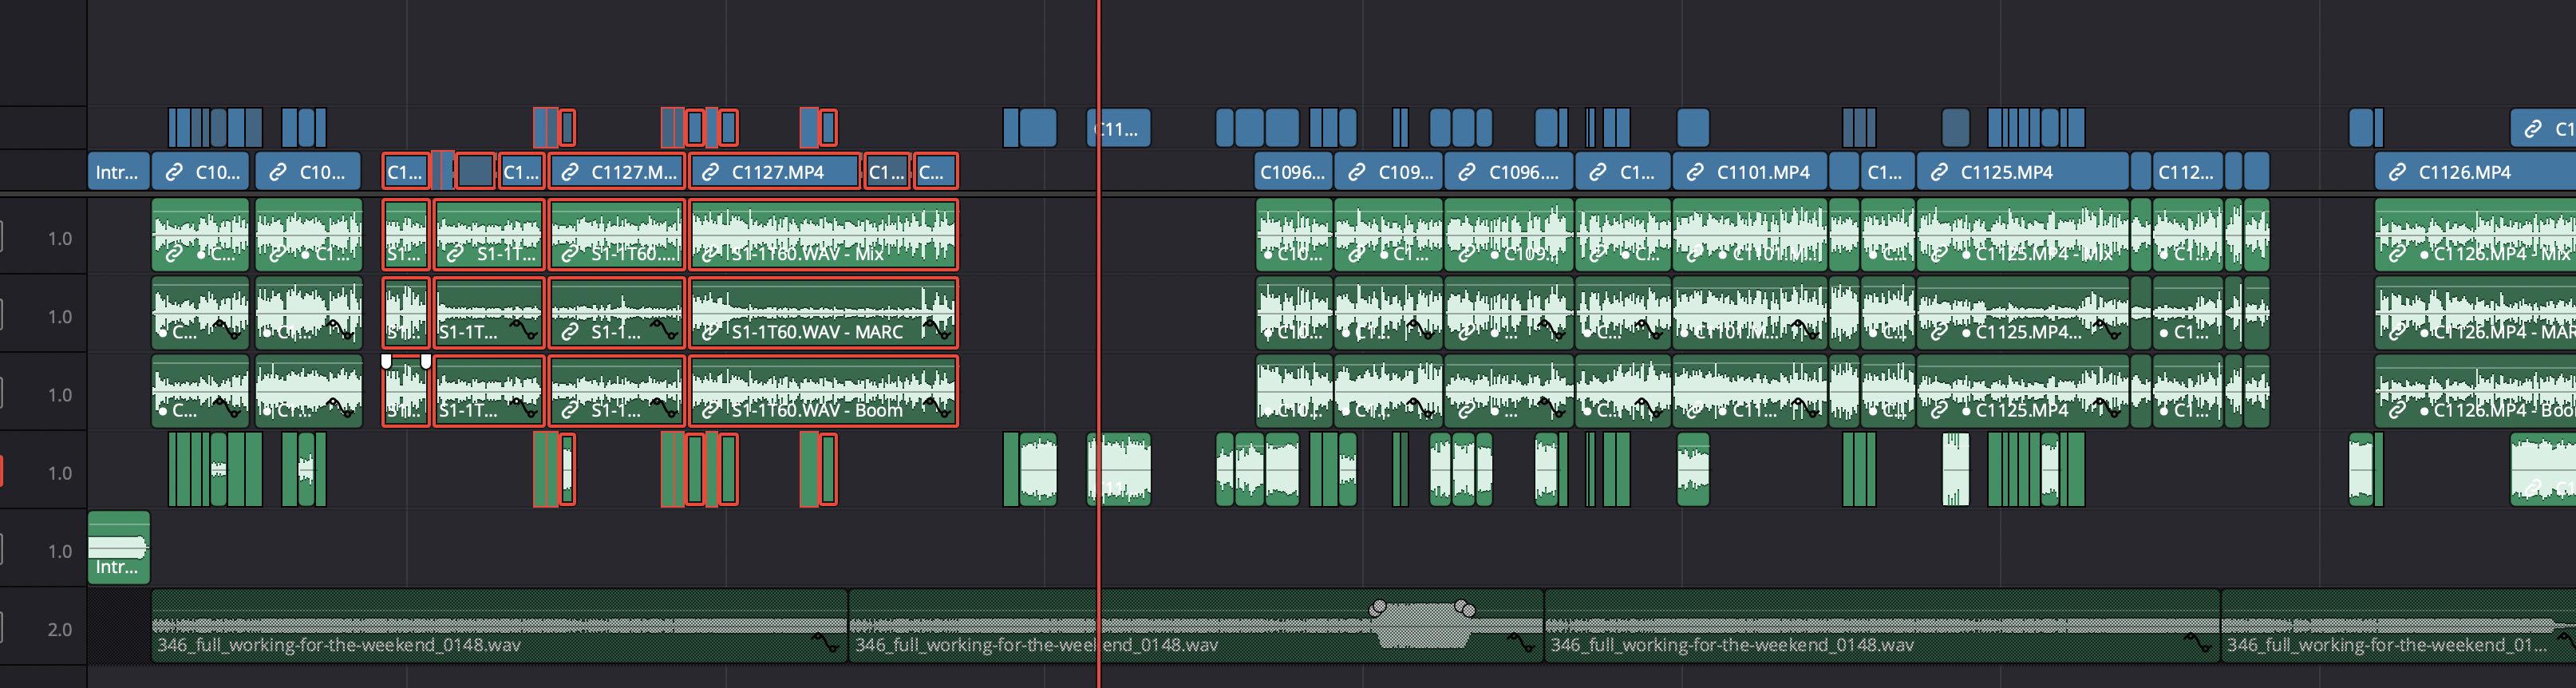Select the C112... video clip
This screenshot has width=2576, height=688.
tap(2188, 172)
